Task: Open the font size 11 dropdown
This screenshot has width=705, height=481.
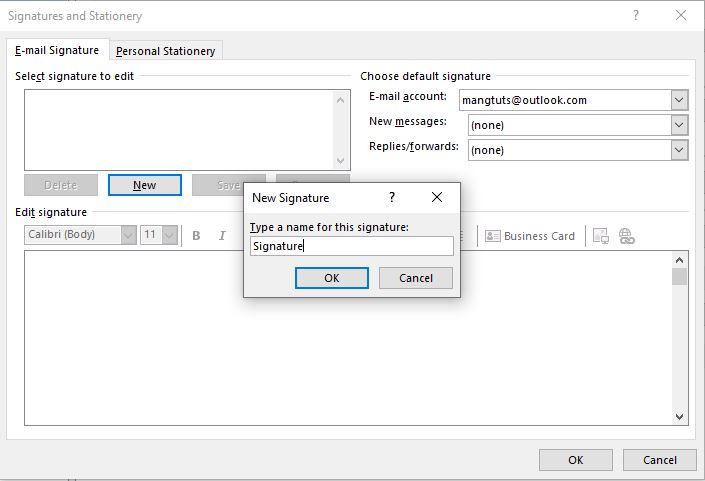Action: 170,235
